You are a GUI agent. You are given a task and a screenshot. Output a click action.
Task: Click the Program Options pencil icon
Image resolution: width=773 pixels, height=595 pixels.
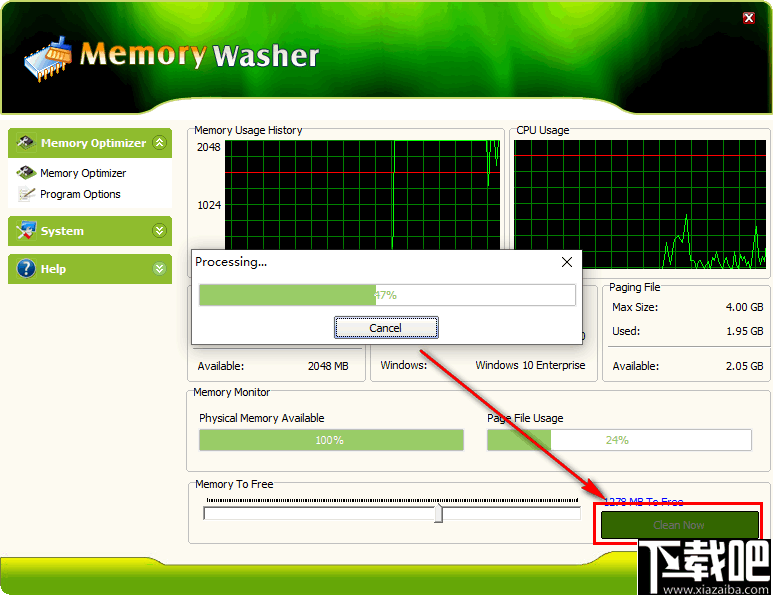pos(26,194)
